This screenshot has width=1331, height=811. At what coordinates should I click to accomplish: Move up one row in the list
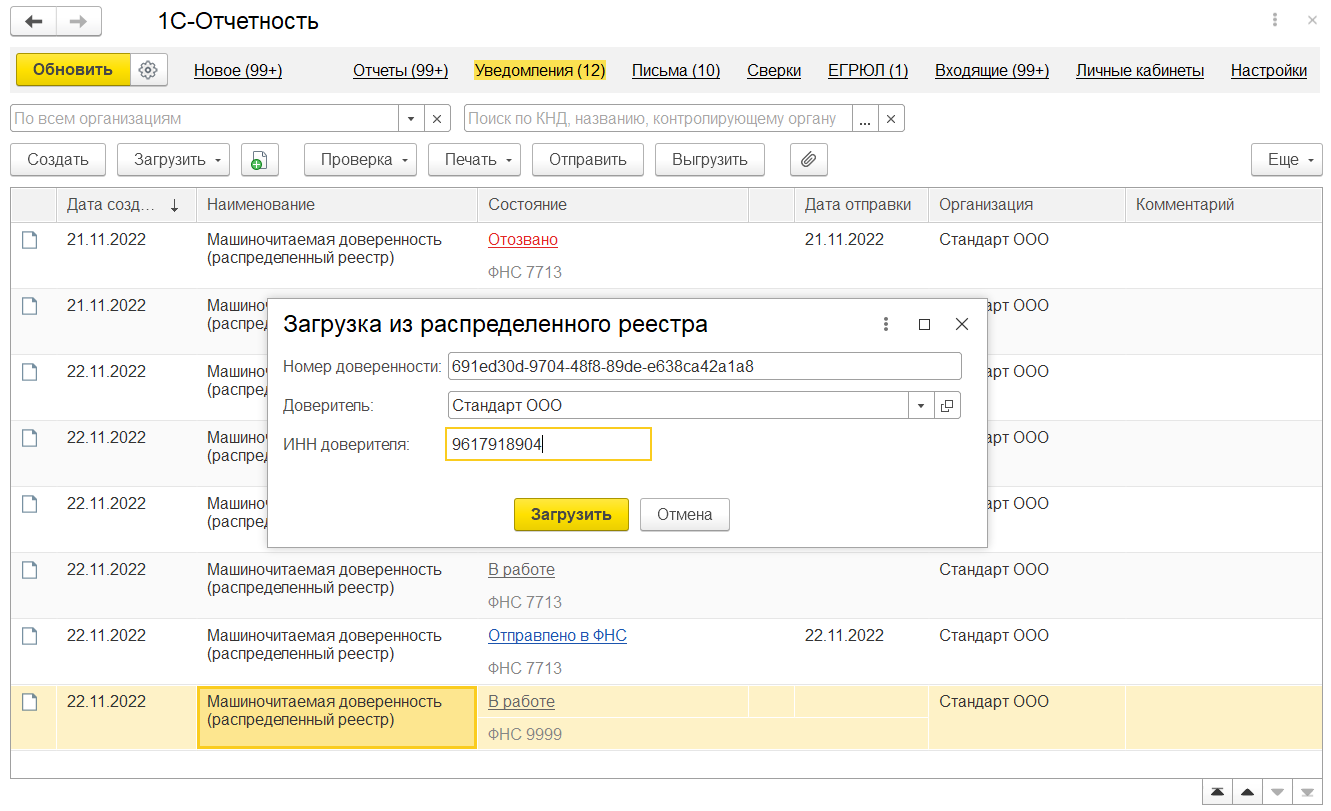pos(1246,791)
